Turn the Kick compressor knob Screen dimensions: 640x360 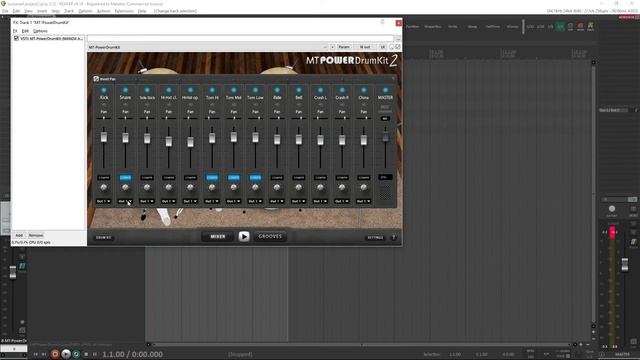104,187
